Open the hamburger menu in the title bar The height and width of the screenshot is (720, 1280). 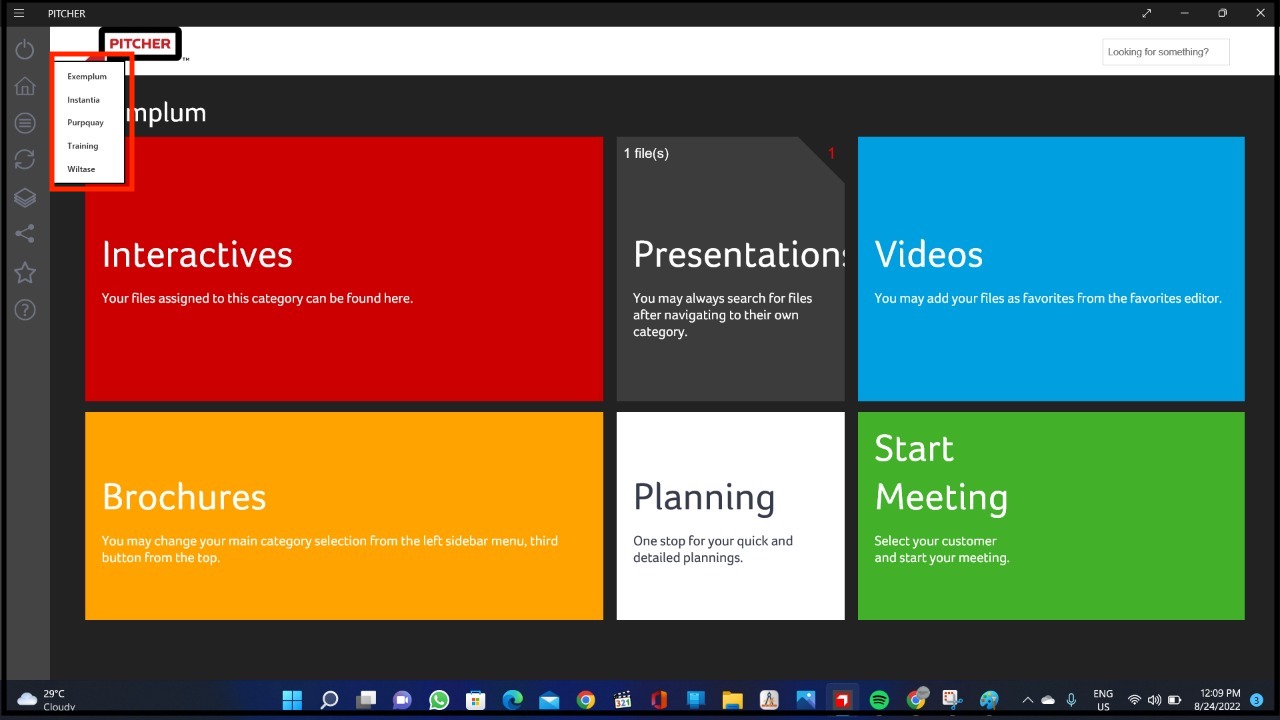click(18, 13)
